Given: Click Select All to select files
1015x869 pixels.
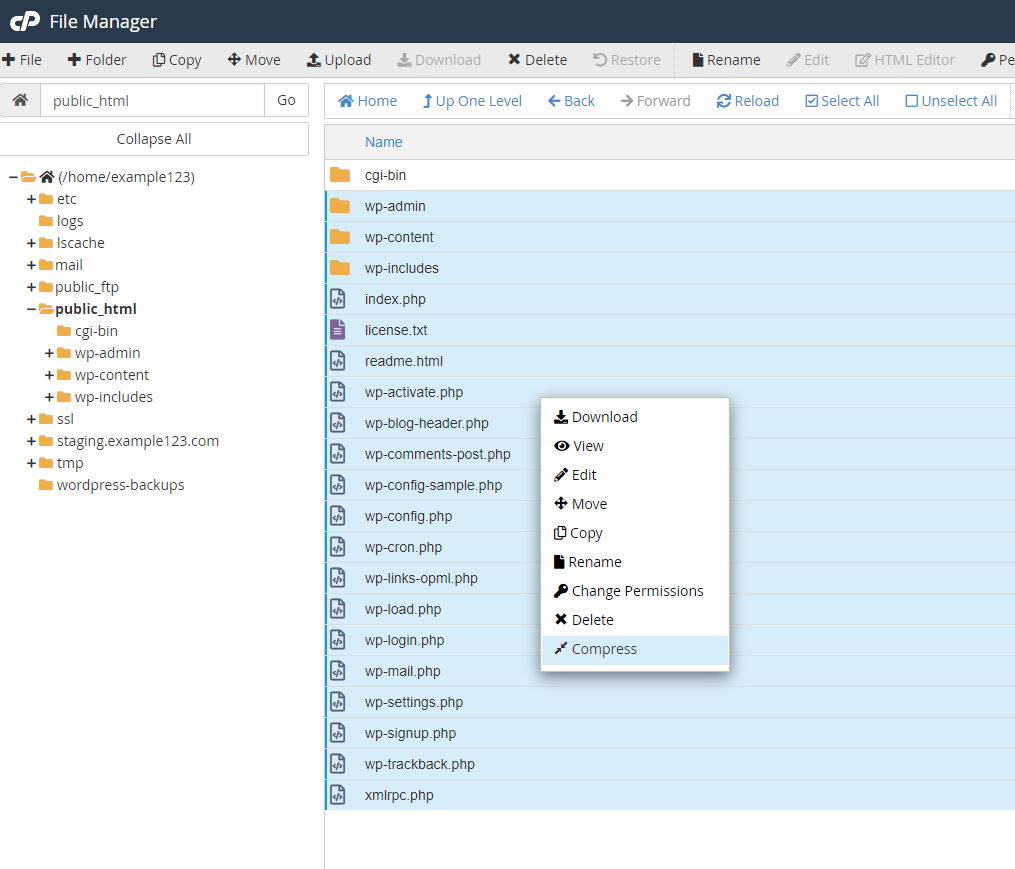Looking at the screenshot, I should (841, 100).
